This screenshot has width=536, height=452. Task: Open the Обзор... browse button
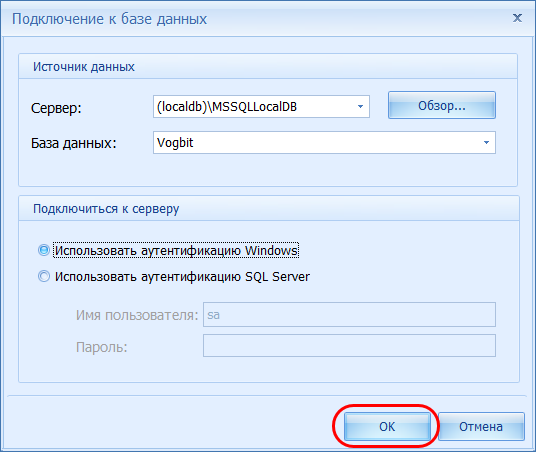[442, 105]
